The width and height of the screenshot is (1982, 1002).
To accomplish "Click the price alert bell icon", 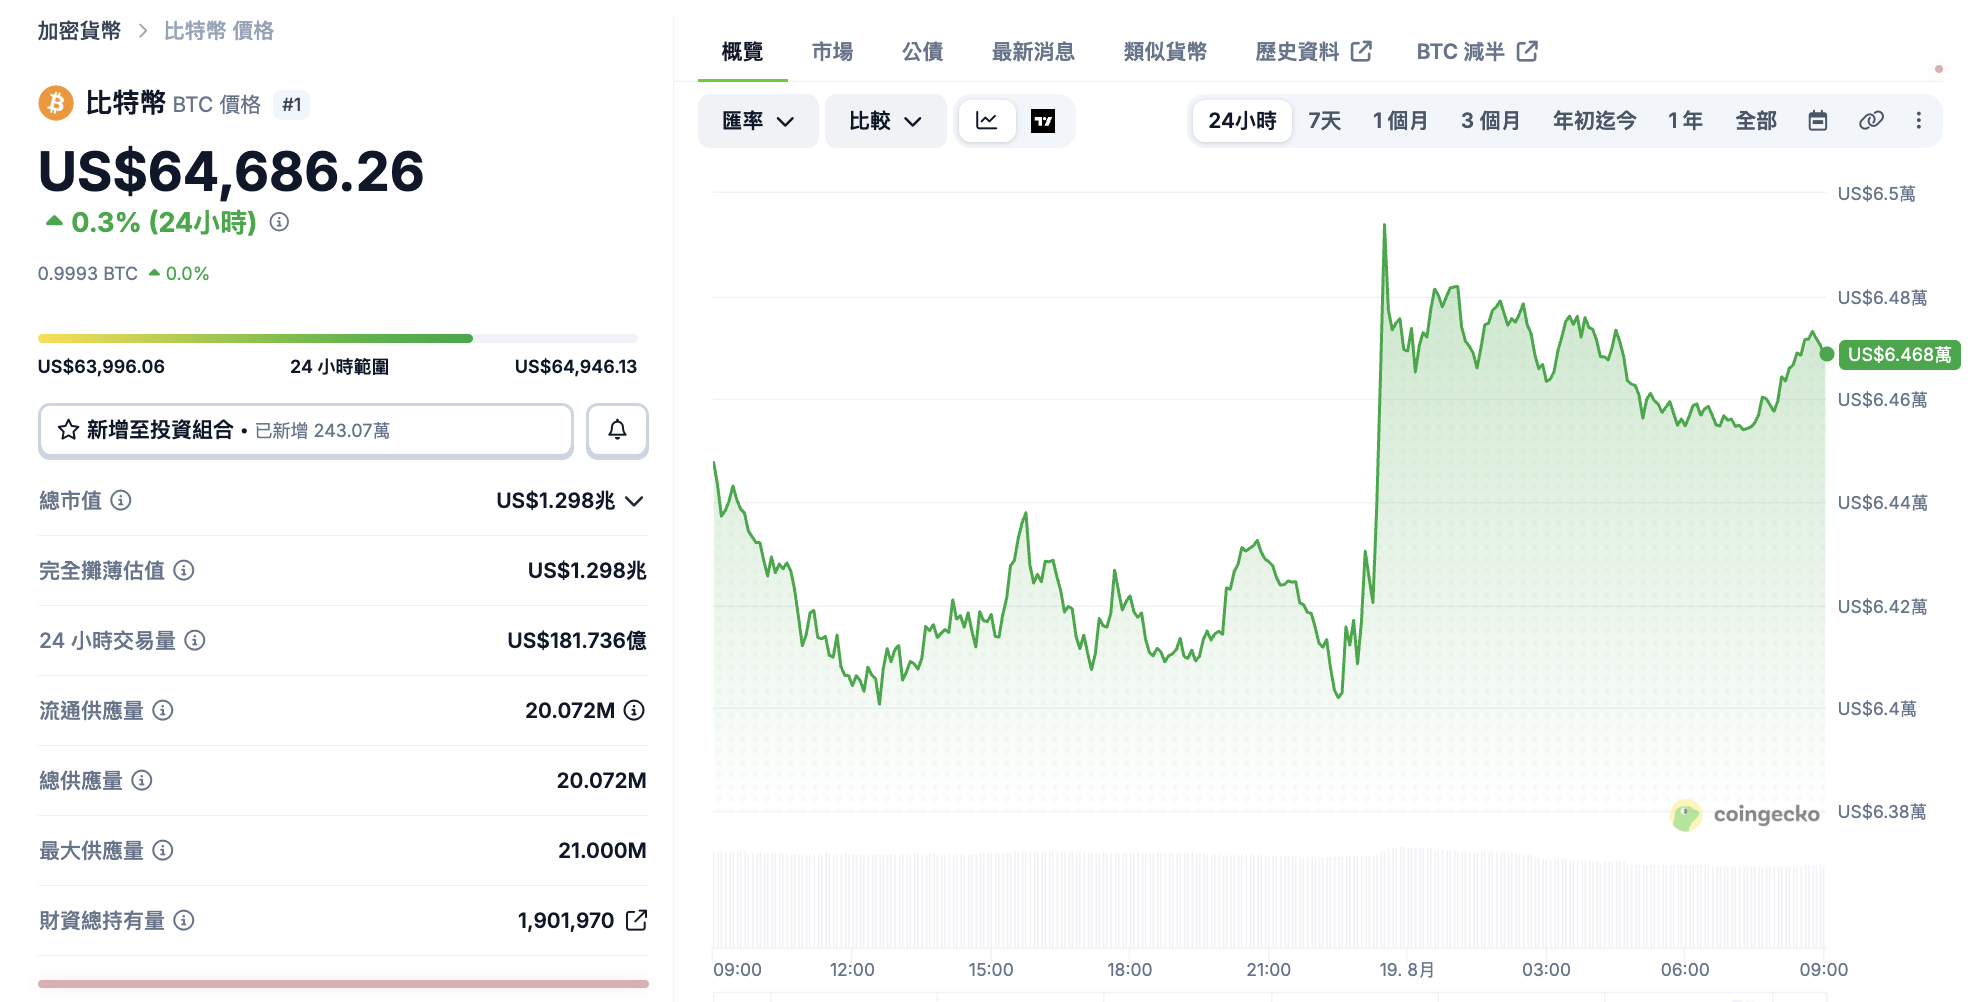I will [617, 430].
